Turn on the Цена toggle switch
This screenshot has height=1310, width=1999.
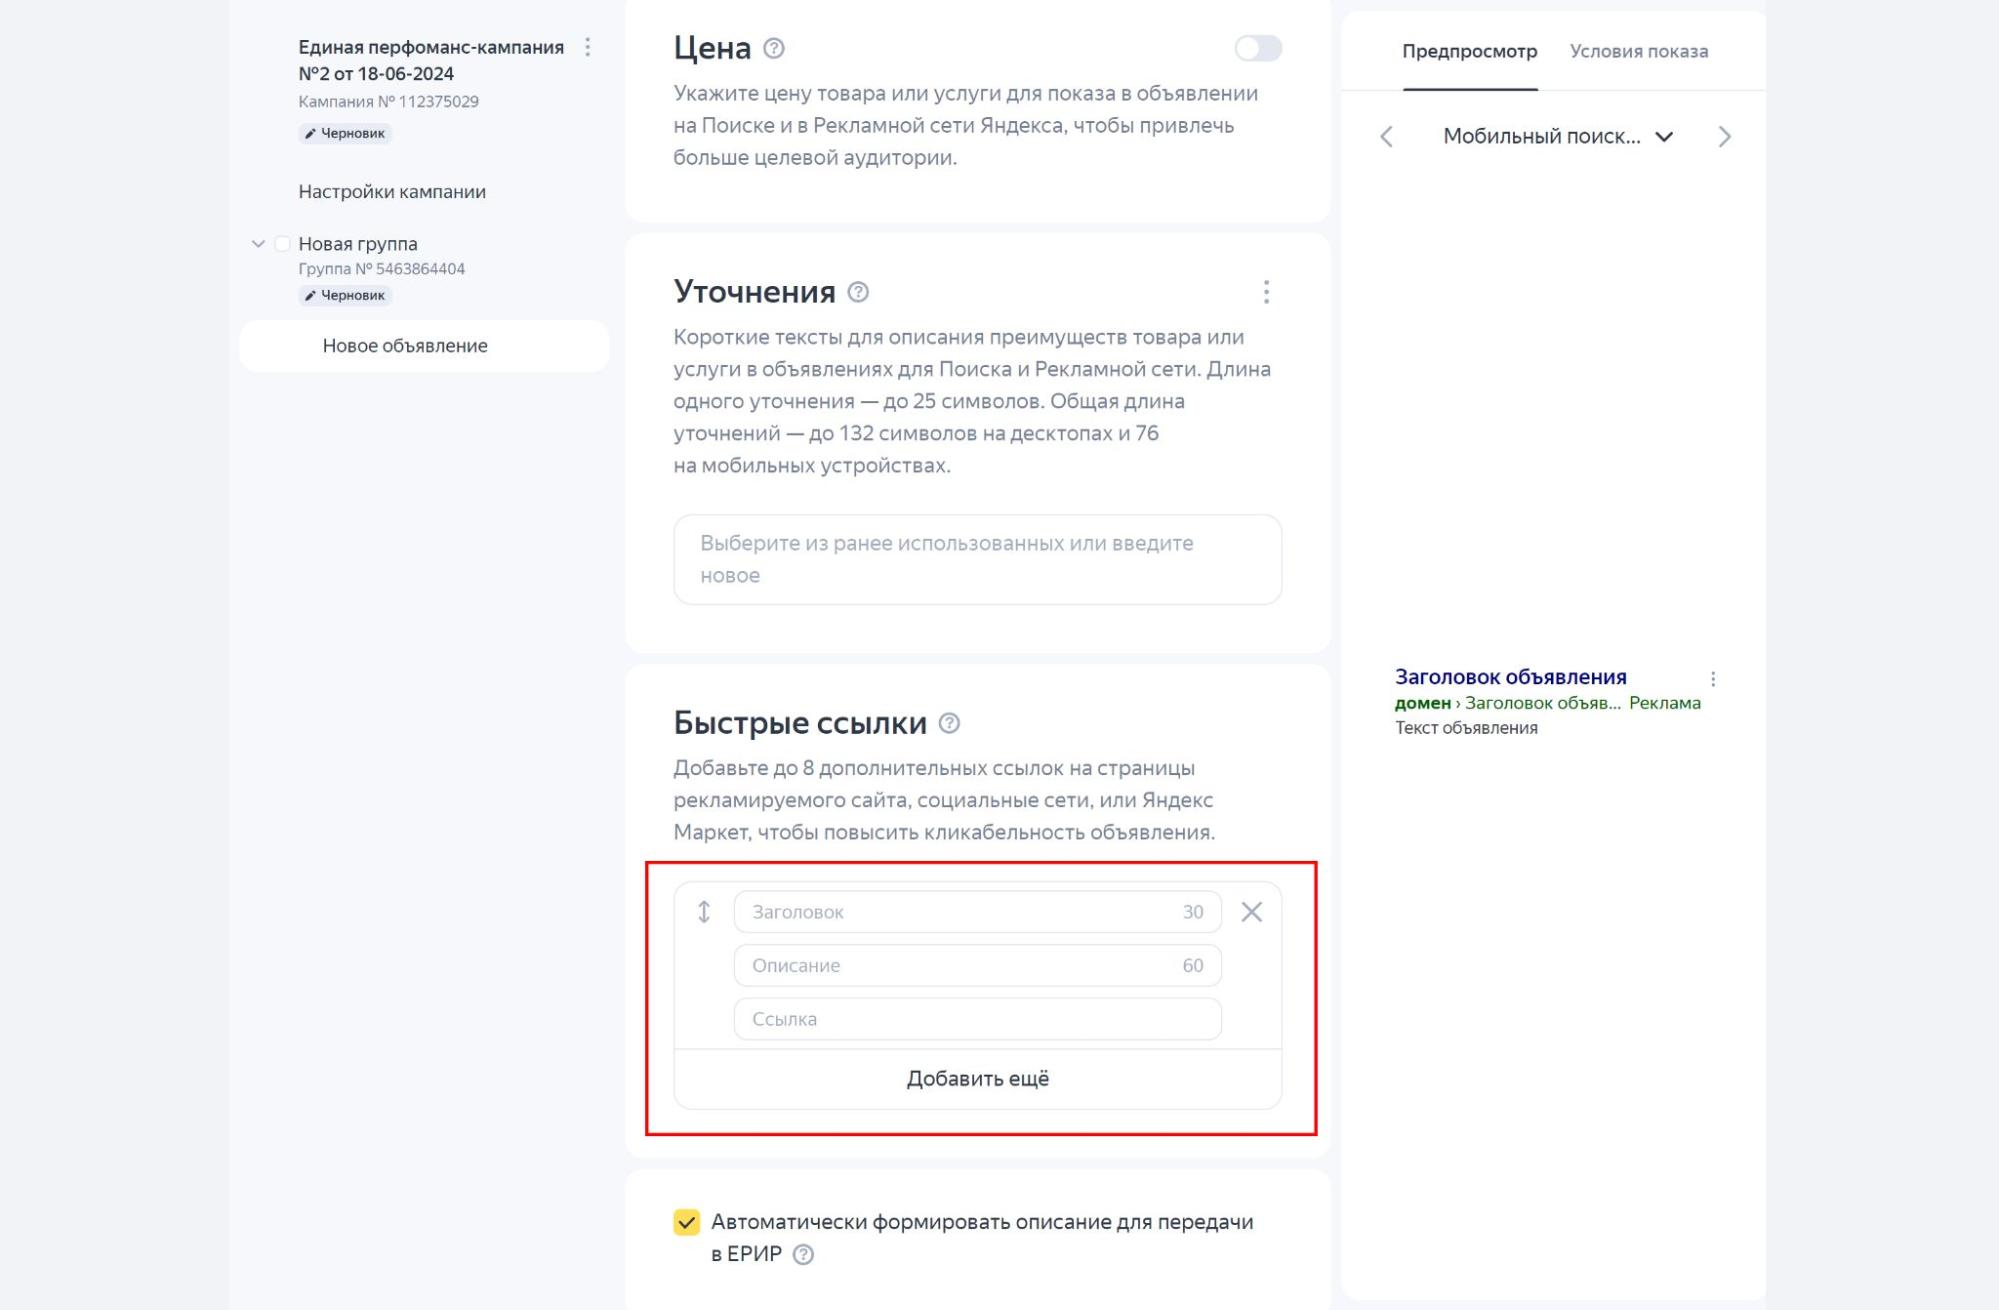[1259, 46]
